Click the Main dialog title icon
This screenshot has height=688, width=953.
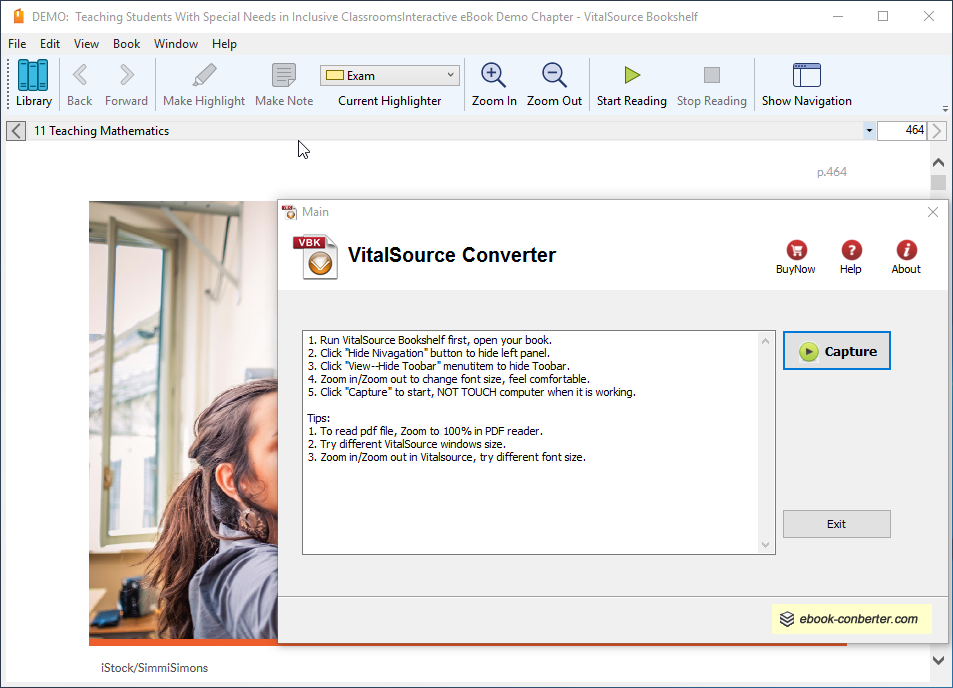coord(290,212)
